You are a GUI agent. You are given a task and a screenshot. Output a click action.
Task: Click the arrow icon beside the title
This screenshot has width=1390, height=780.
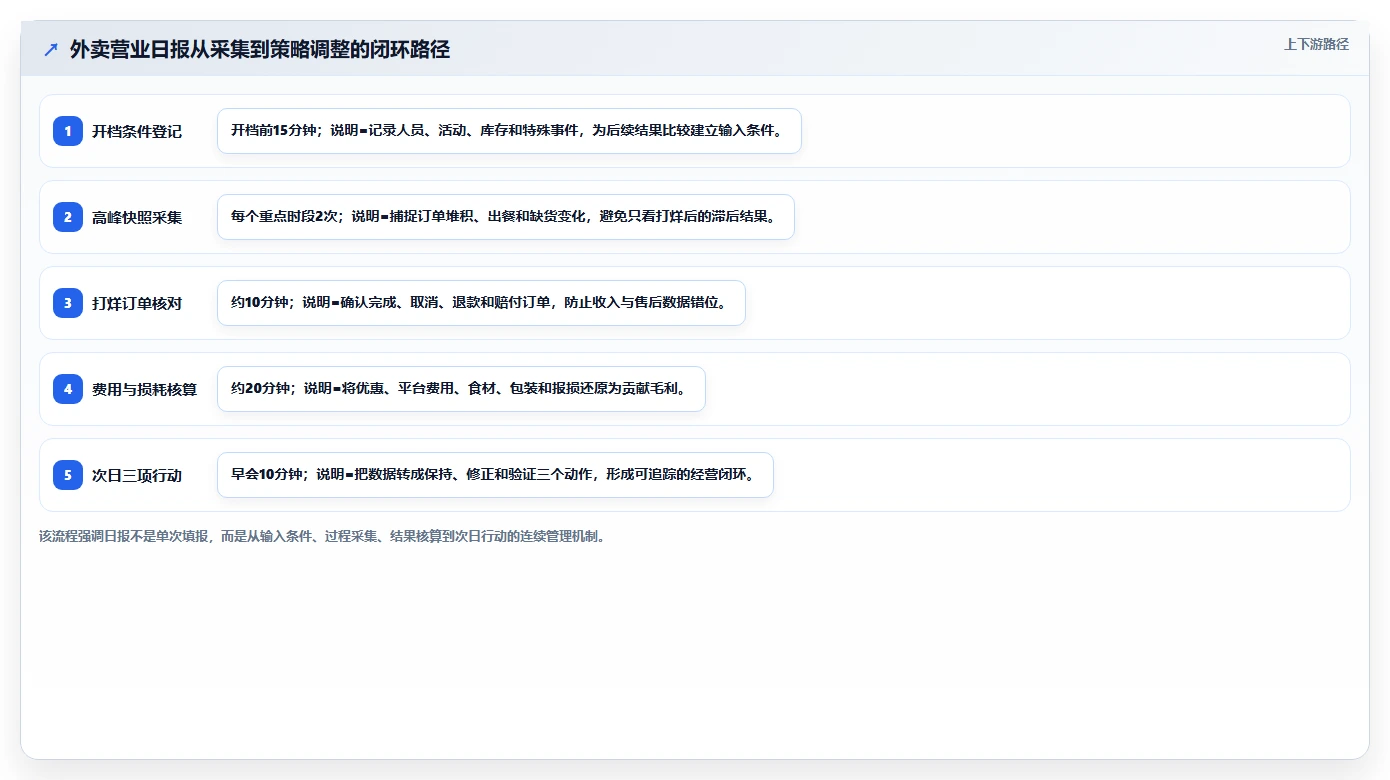(x=51, y=50)
